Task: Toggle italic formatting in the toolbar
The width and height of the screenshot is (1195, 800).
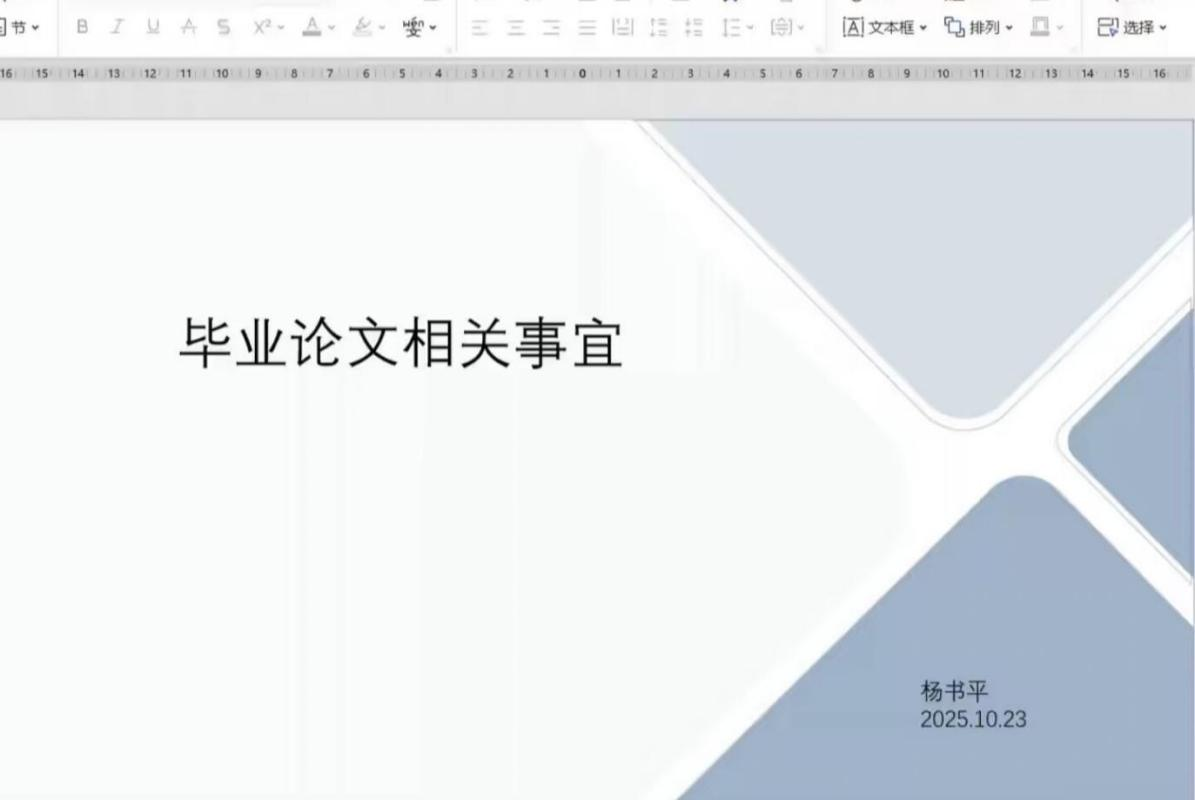Action: [x=117, y=27]
